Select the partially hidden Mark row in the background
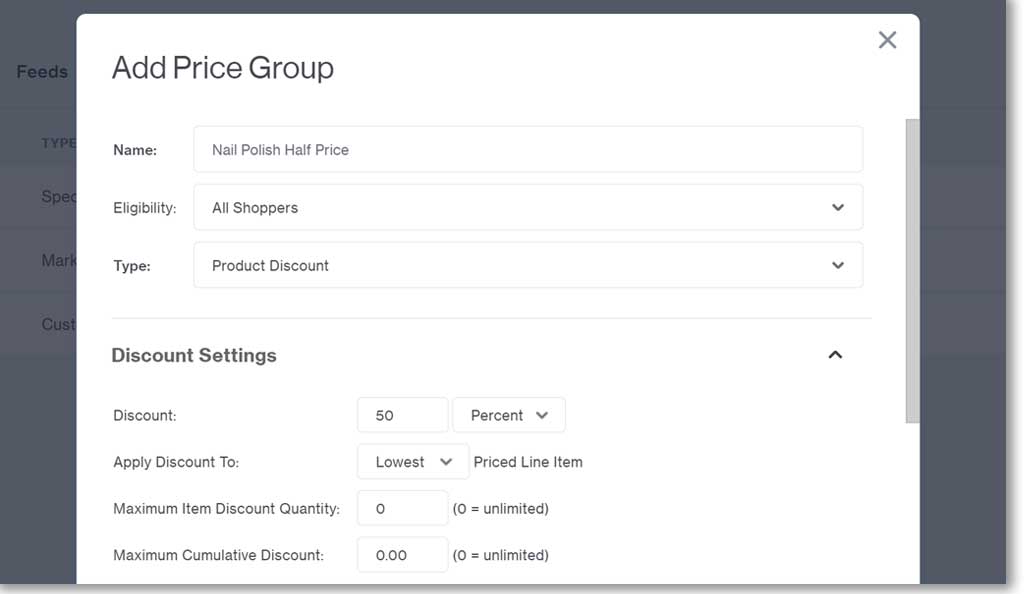Screen dimensions: 1024x594 coord(58,260)
